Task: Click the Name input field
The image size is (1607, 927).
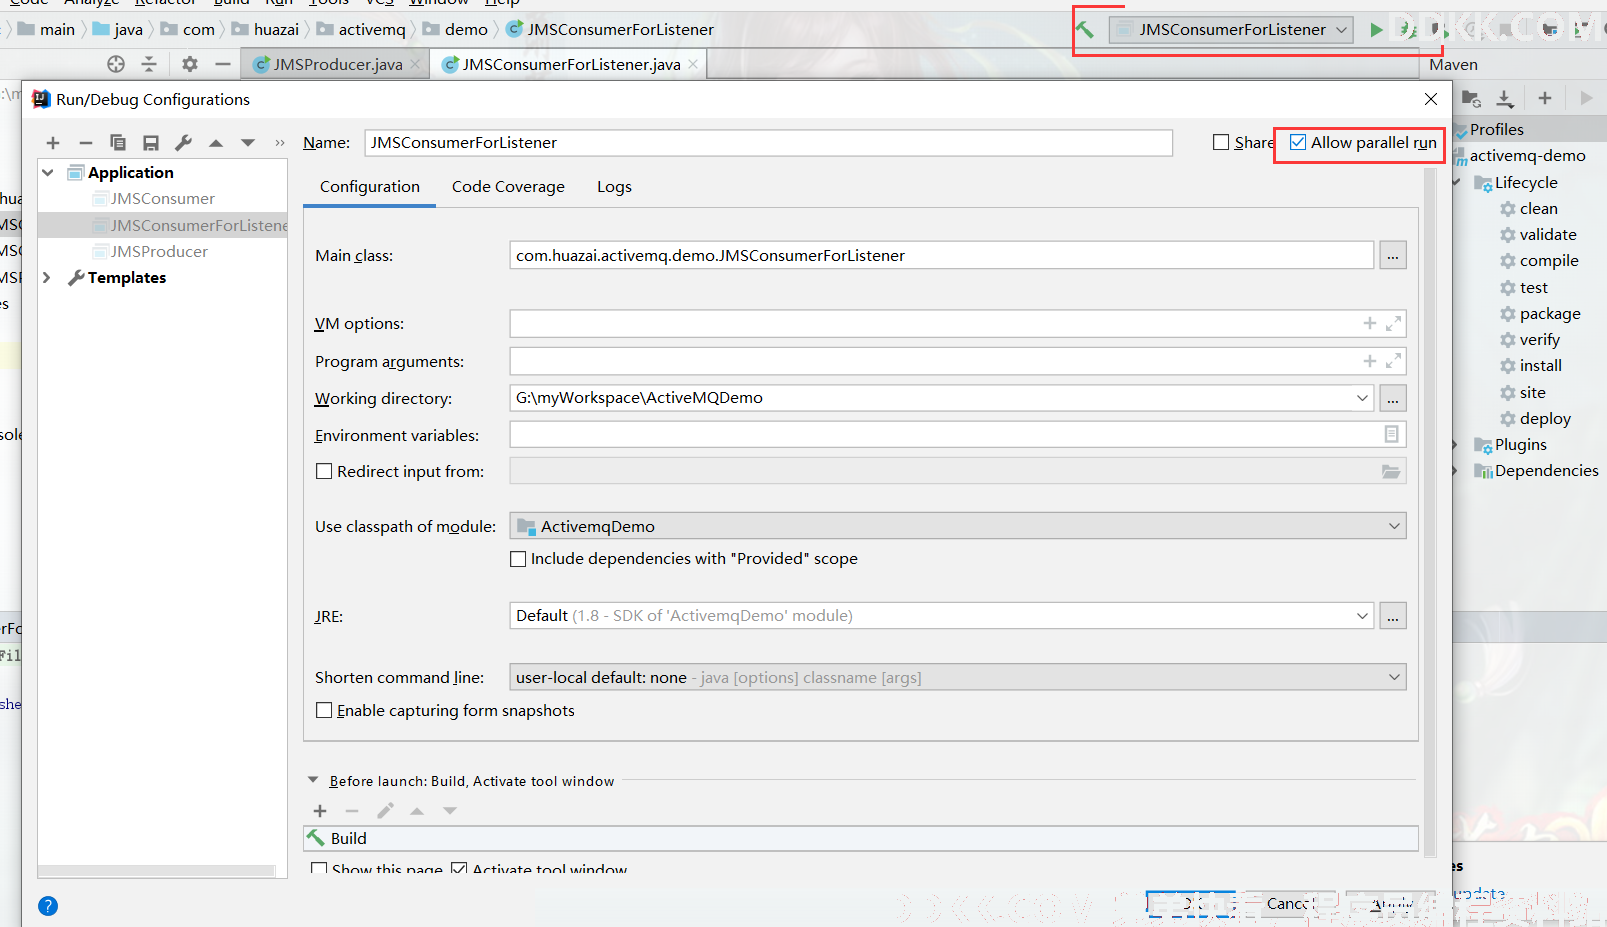Action: point(768,143)
